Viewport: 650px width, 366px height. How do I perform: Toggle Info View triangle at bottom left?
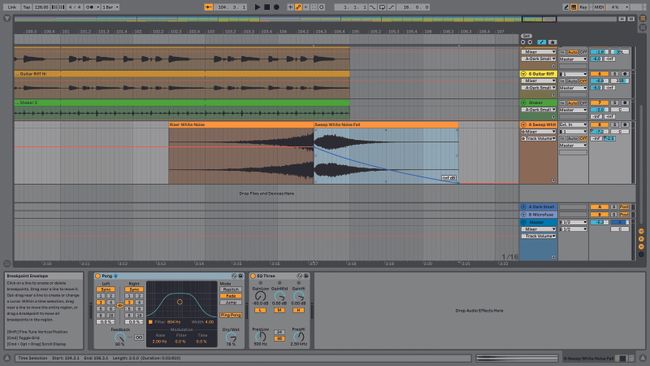(x=7, y=358)
